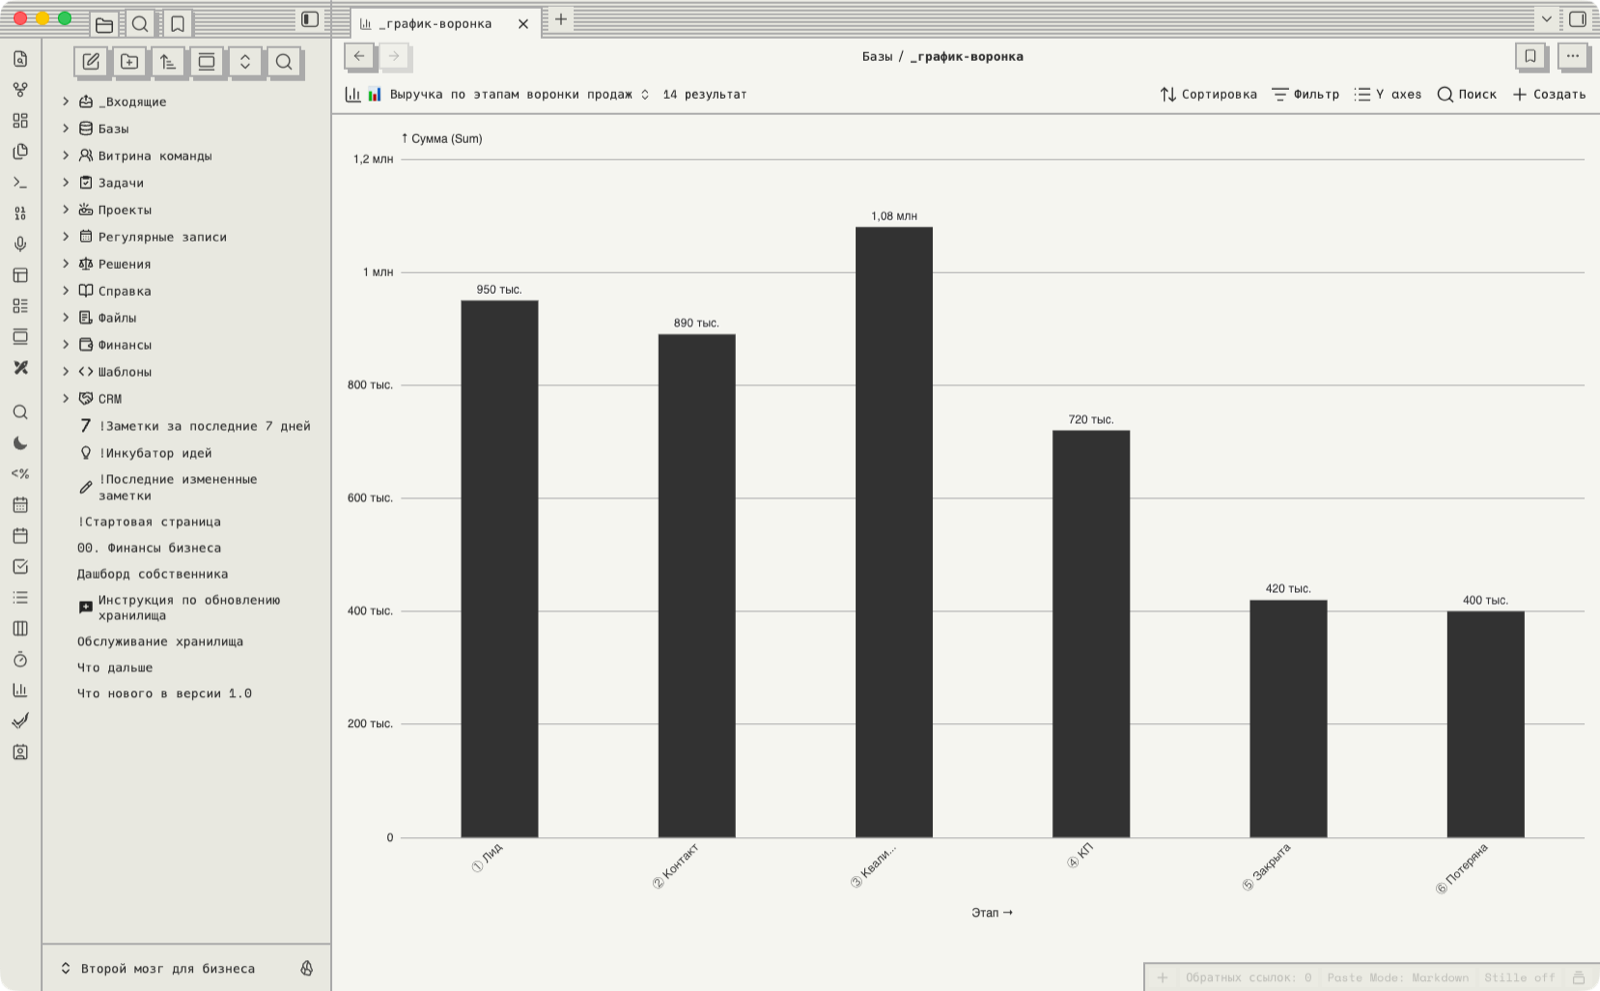Viewport: 1600px width, 991px height.
Task: Toggle dark mode moon ribbon icon
Action: (20, 443)
